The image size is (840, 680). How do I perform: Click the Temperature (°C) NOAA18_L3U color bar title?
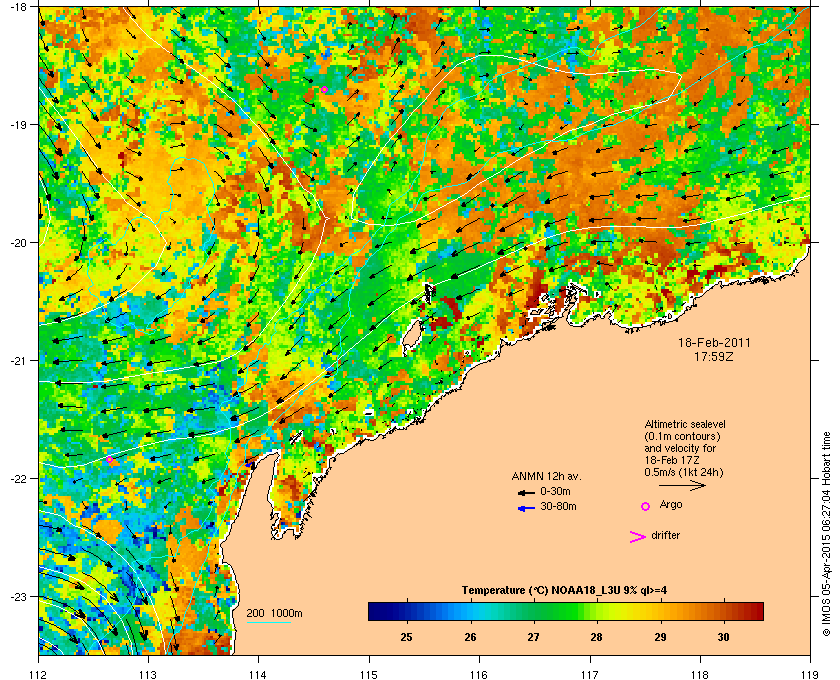pyautogui.click(x=564, y=591)
